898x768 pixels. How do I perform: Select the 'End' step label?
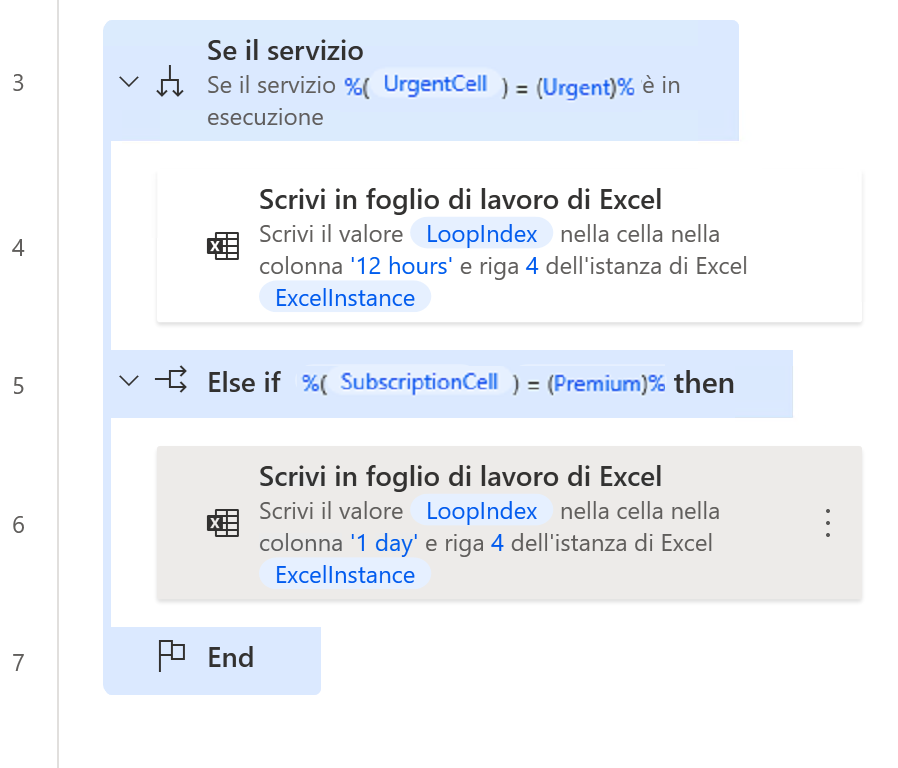click(231, 657)
